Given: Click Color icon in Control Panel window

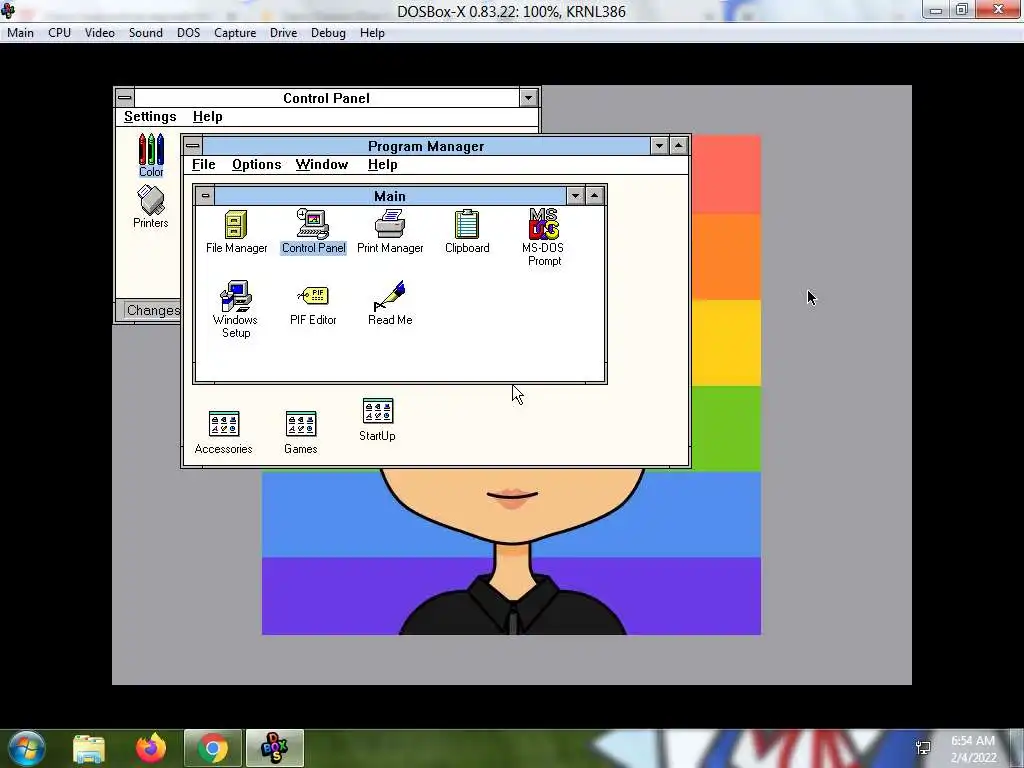Looking at the screenshot, I should 151,155.
